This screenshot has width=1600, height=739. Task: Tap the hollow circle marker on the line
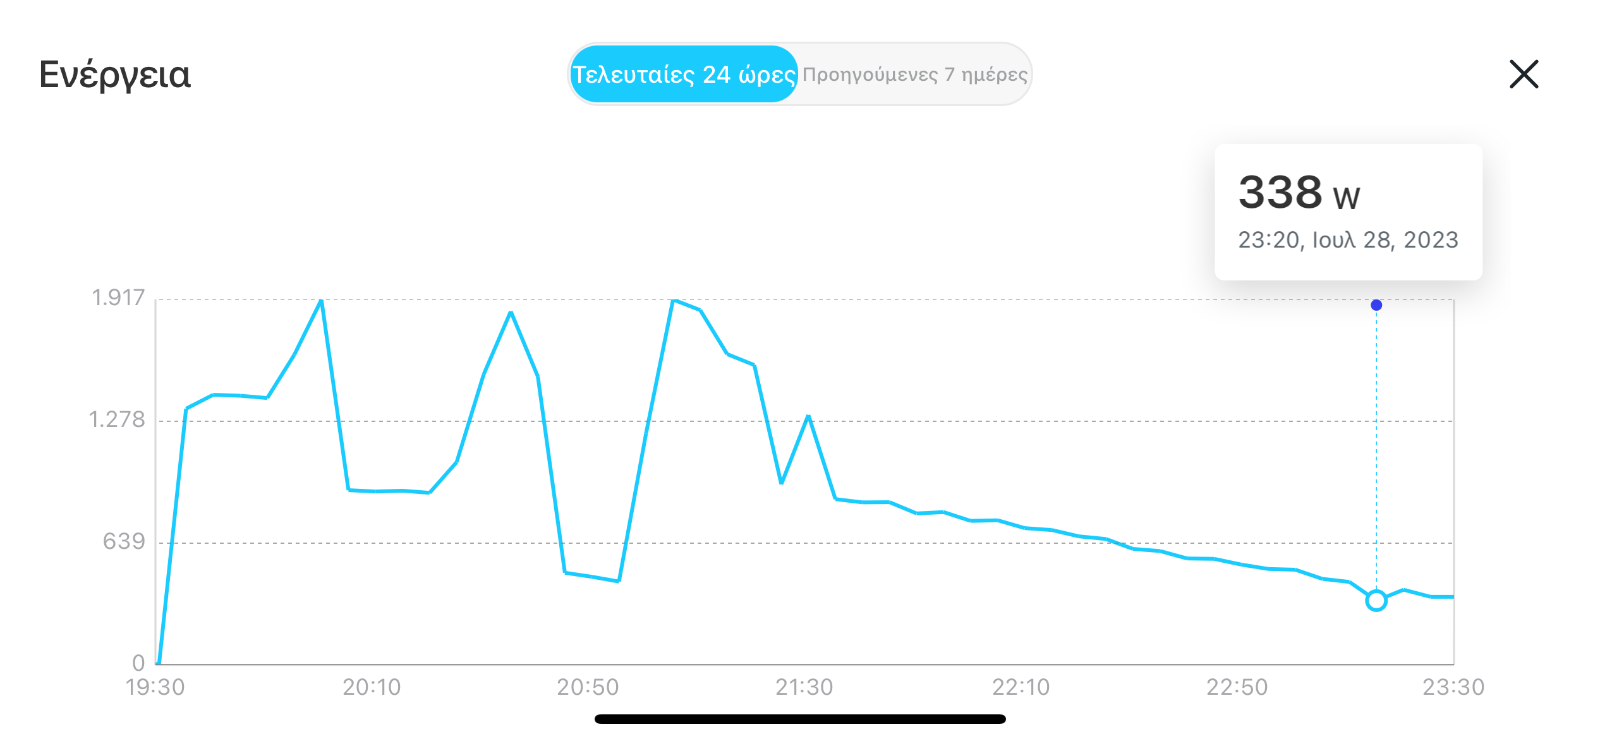click(1376, 600)
